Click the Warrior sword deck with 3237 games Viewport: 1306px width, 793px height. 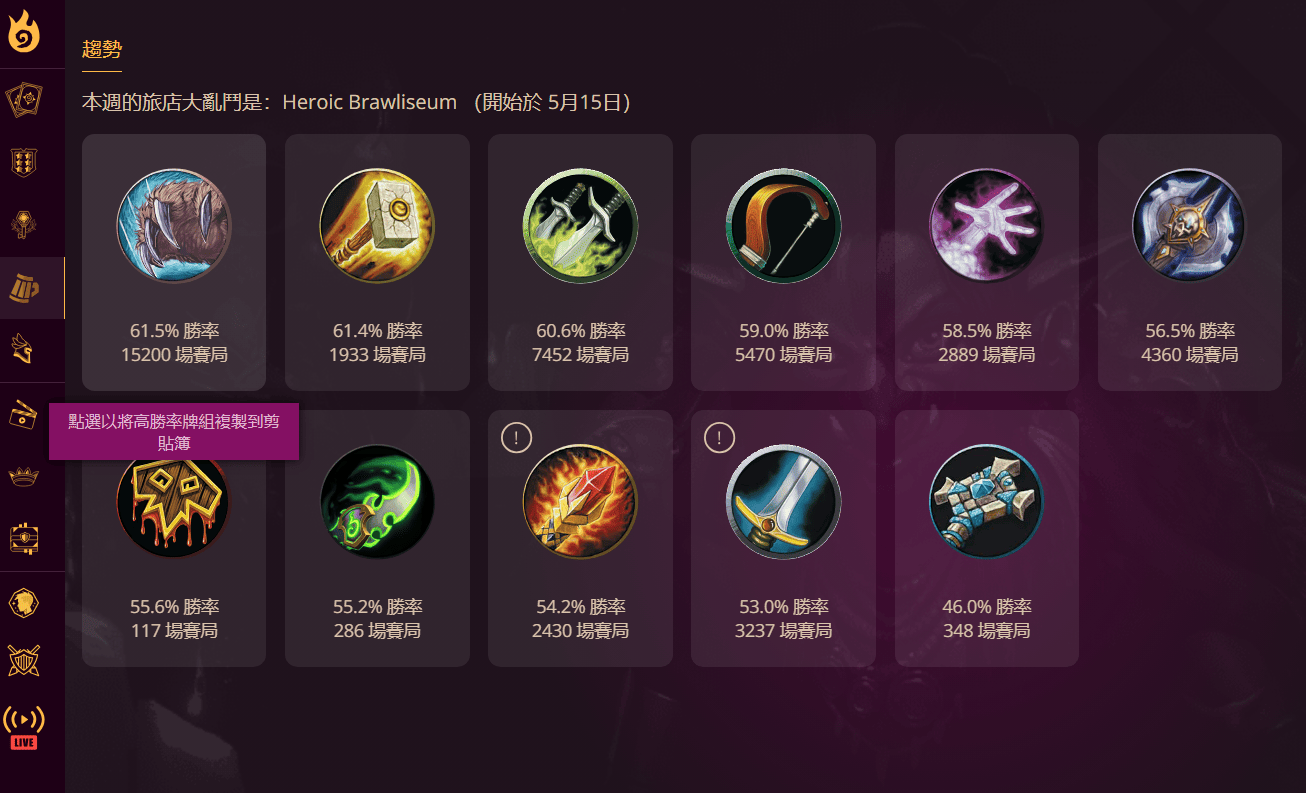783,538
